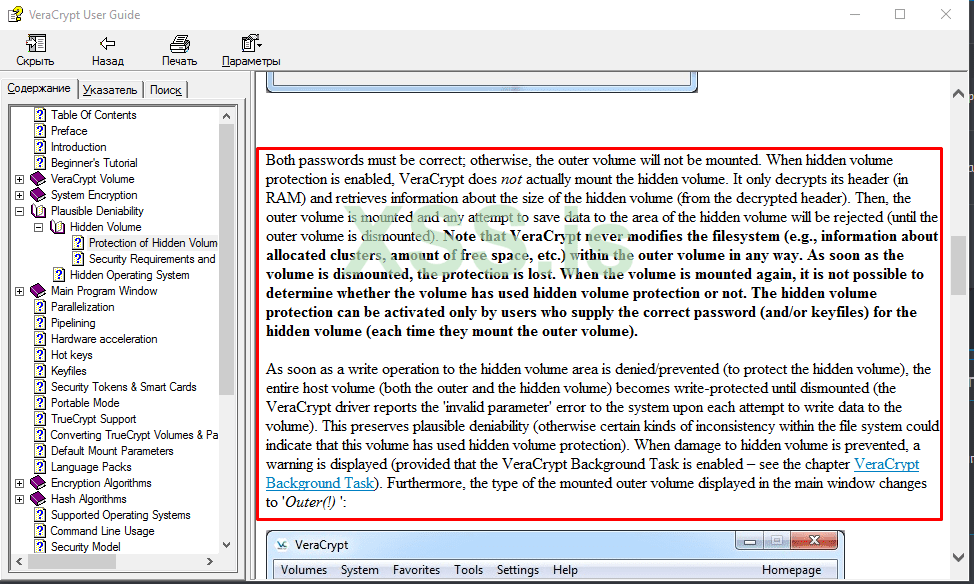Viewport: 974px width, 584px height.
Task: Collapse the Plausible Deniability tree node
Action: click(20, 211)
